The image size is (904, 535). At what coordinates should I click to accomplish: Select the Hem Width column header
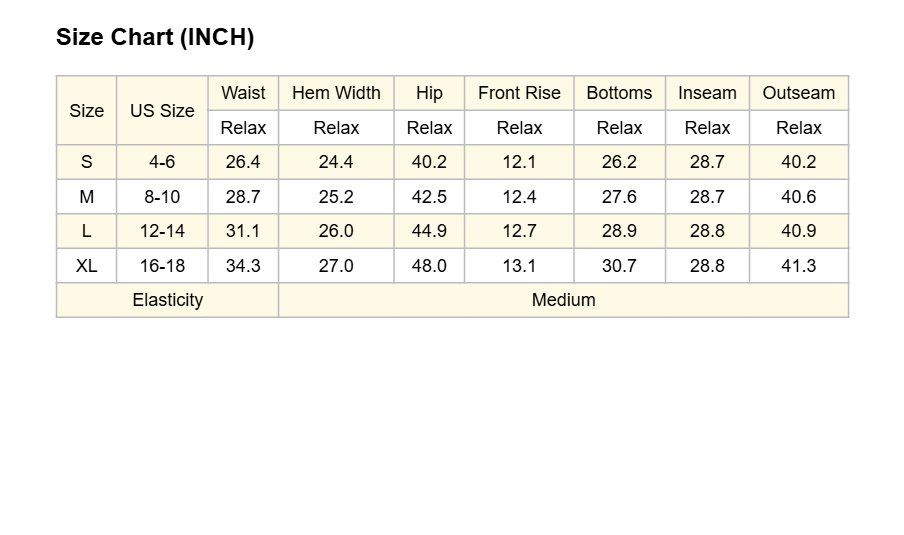[x=336, y=93]
